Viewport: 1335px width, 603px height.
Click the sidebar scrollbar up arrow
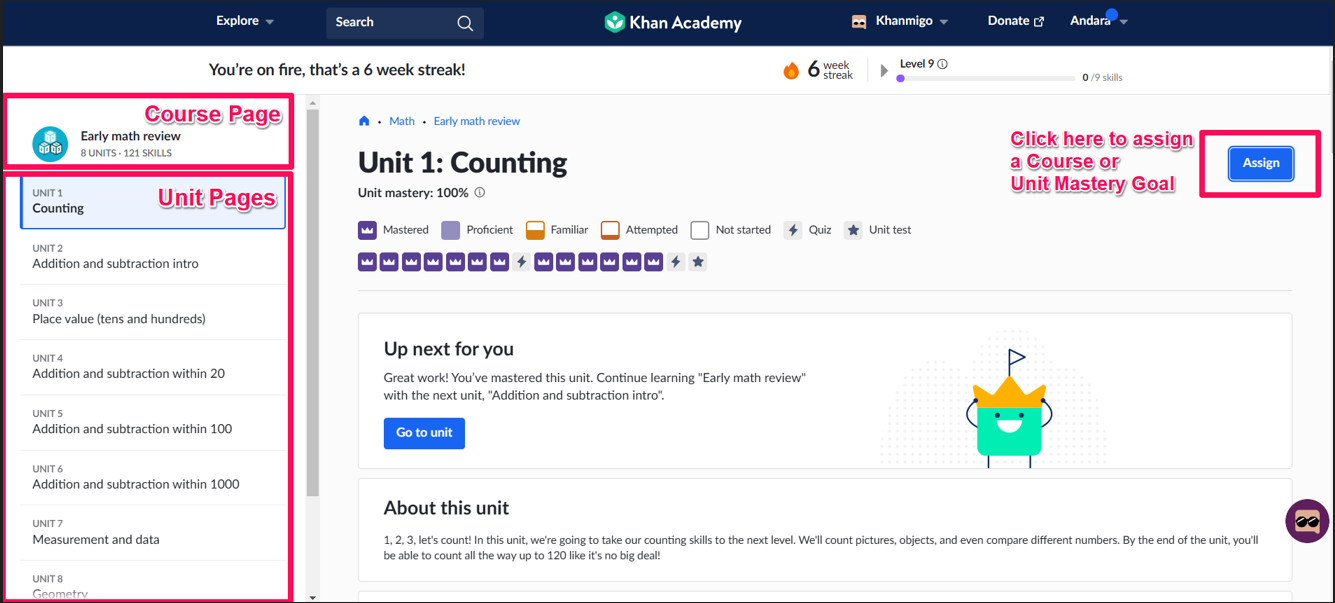pos(313,103)
